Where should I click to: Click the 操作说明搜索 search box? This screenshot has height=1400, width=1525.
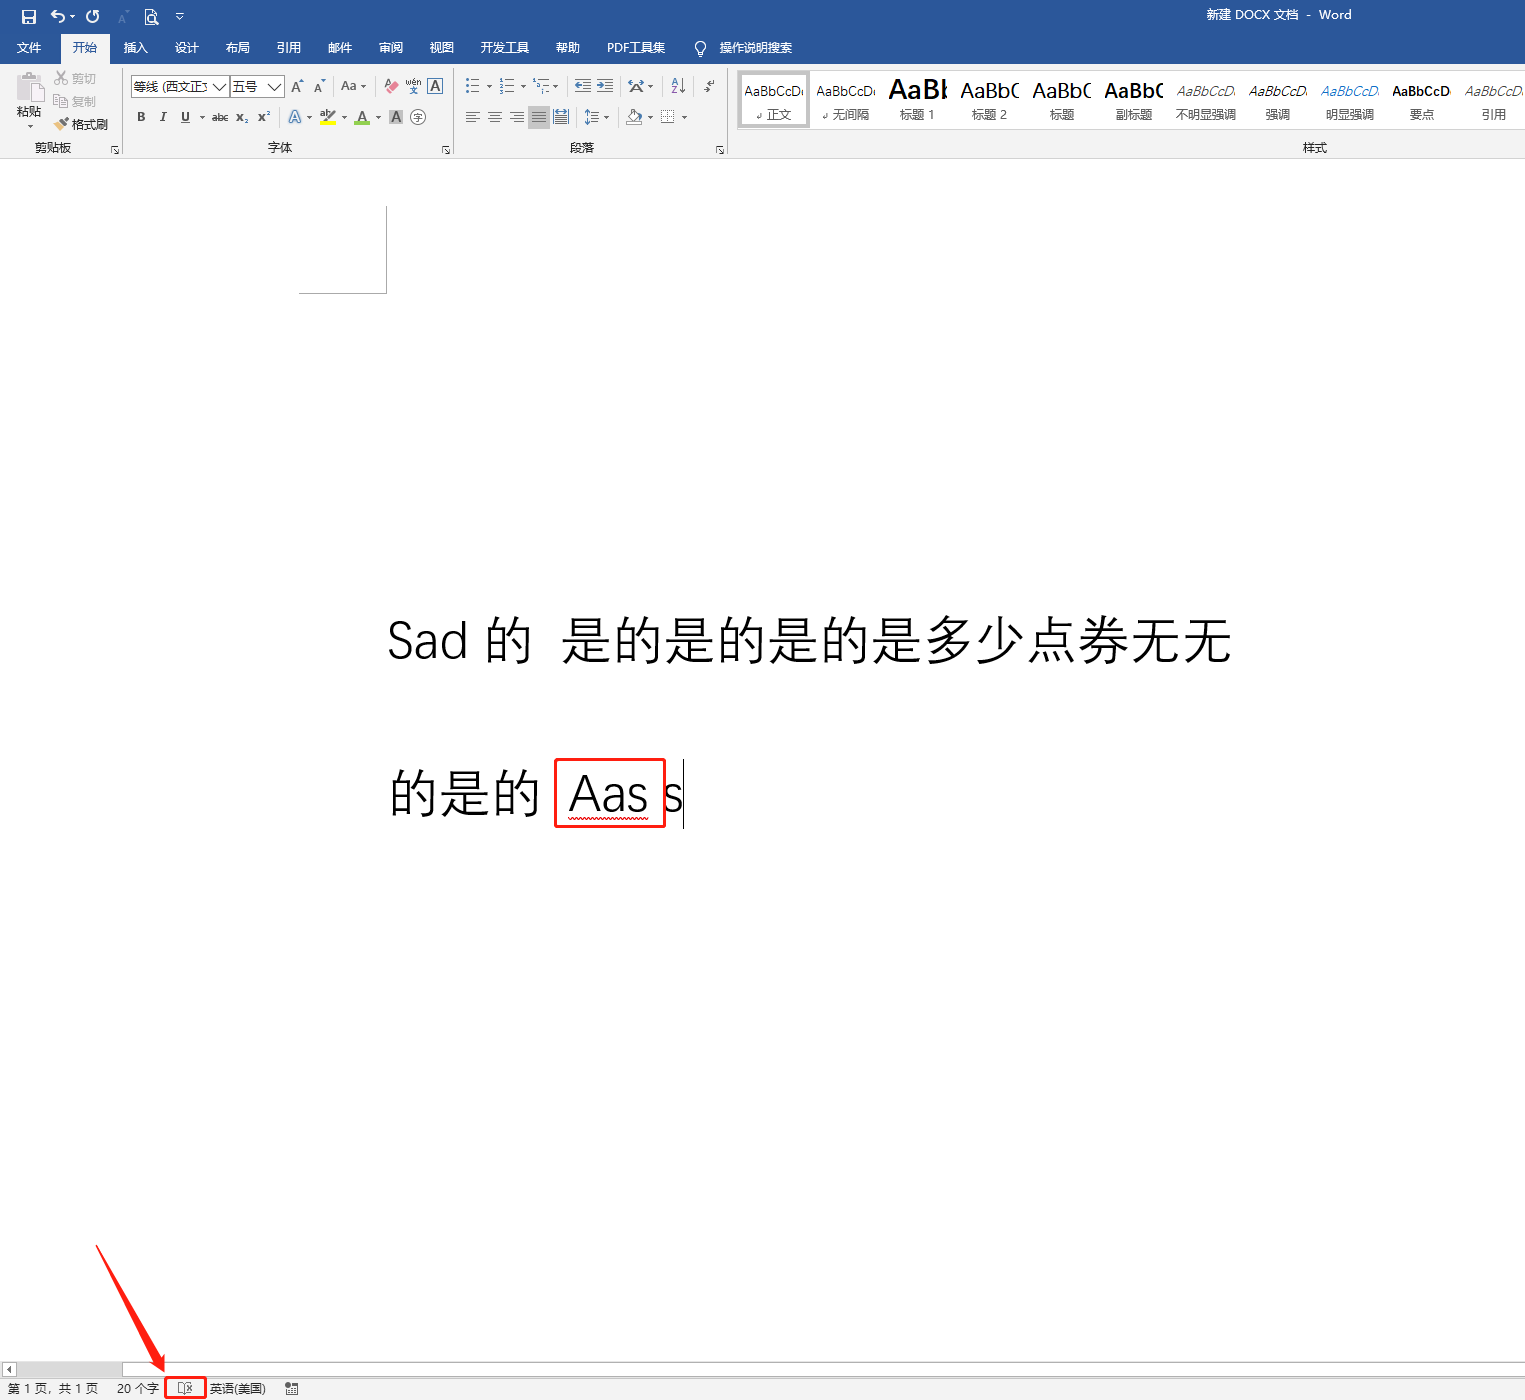[x=756, y=48]
